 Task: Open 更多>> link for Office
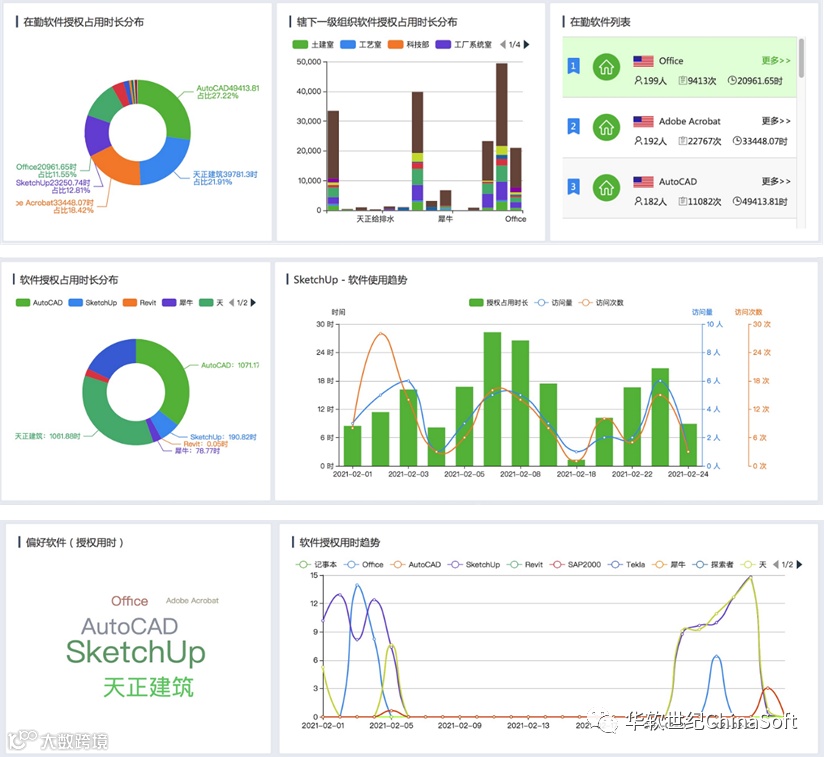point(776,61)
